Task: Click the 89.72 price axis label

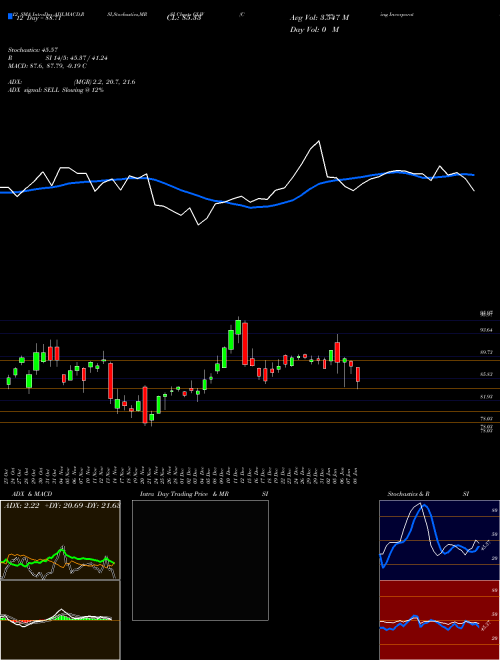Action: 486,352
